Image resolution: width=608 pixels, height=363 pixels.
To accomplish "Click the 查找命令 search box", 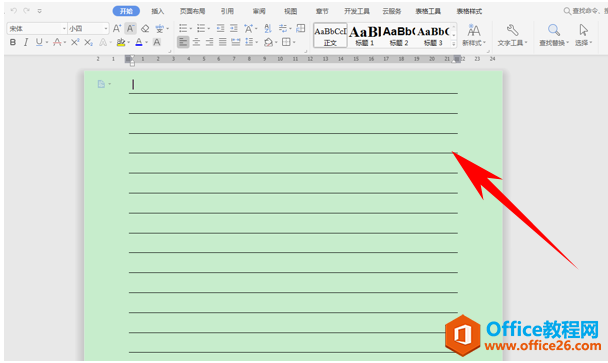I will coord(586,11).
